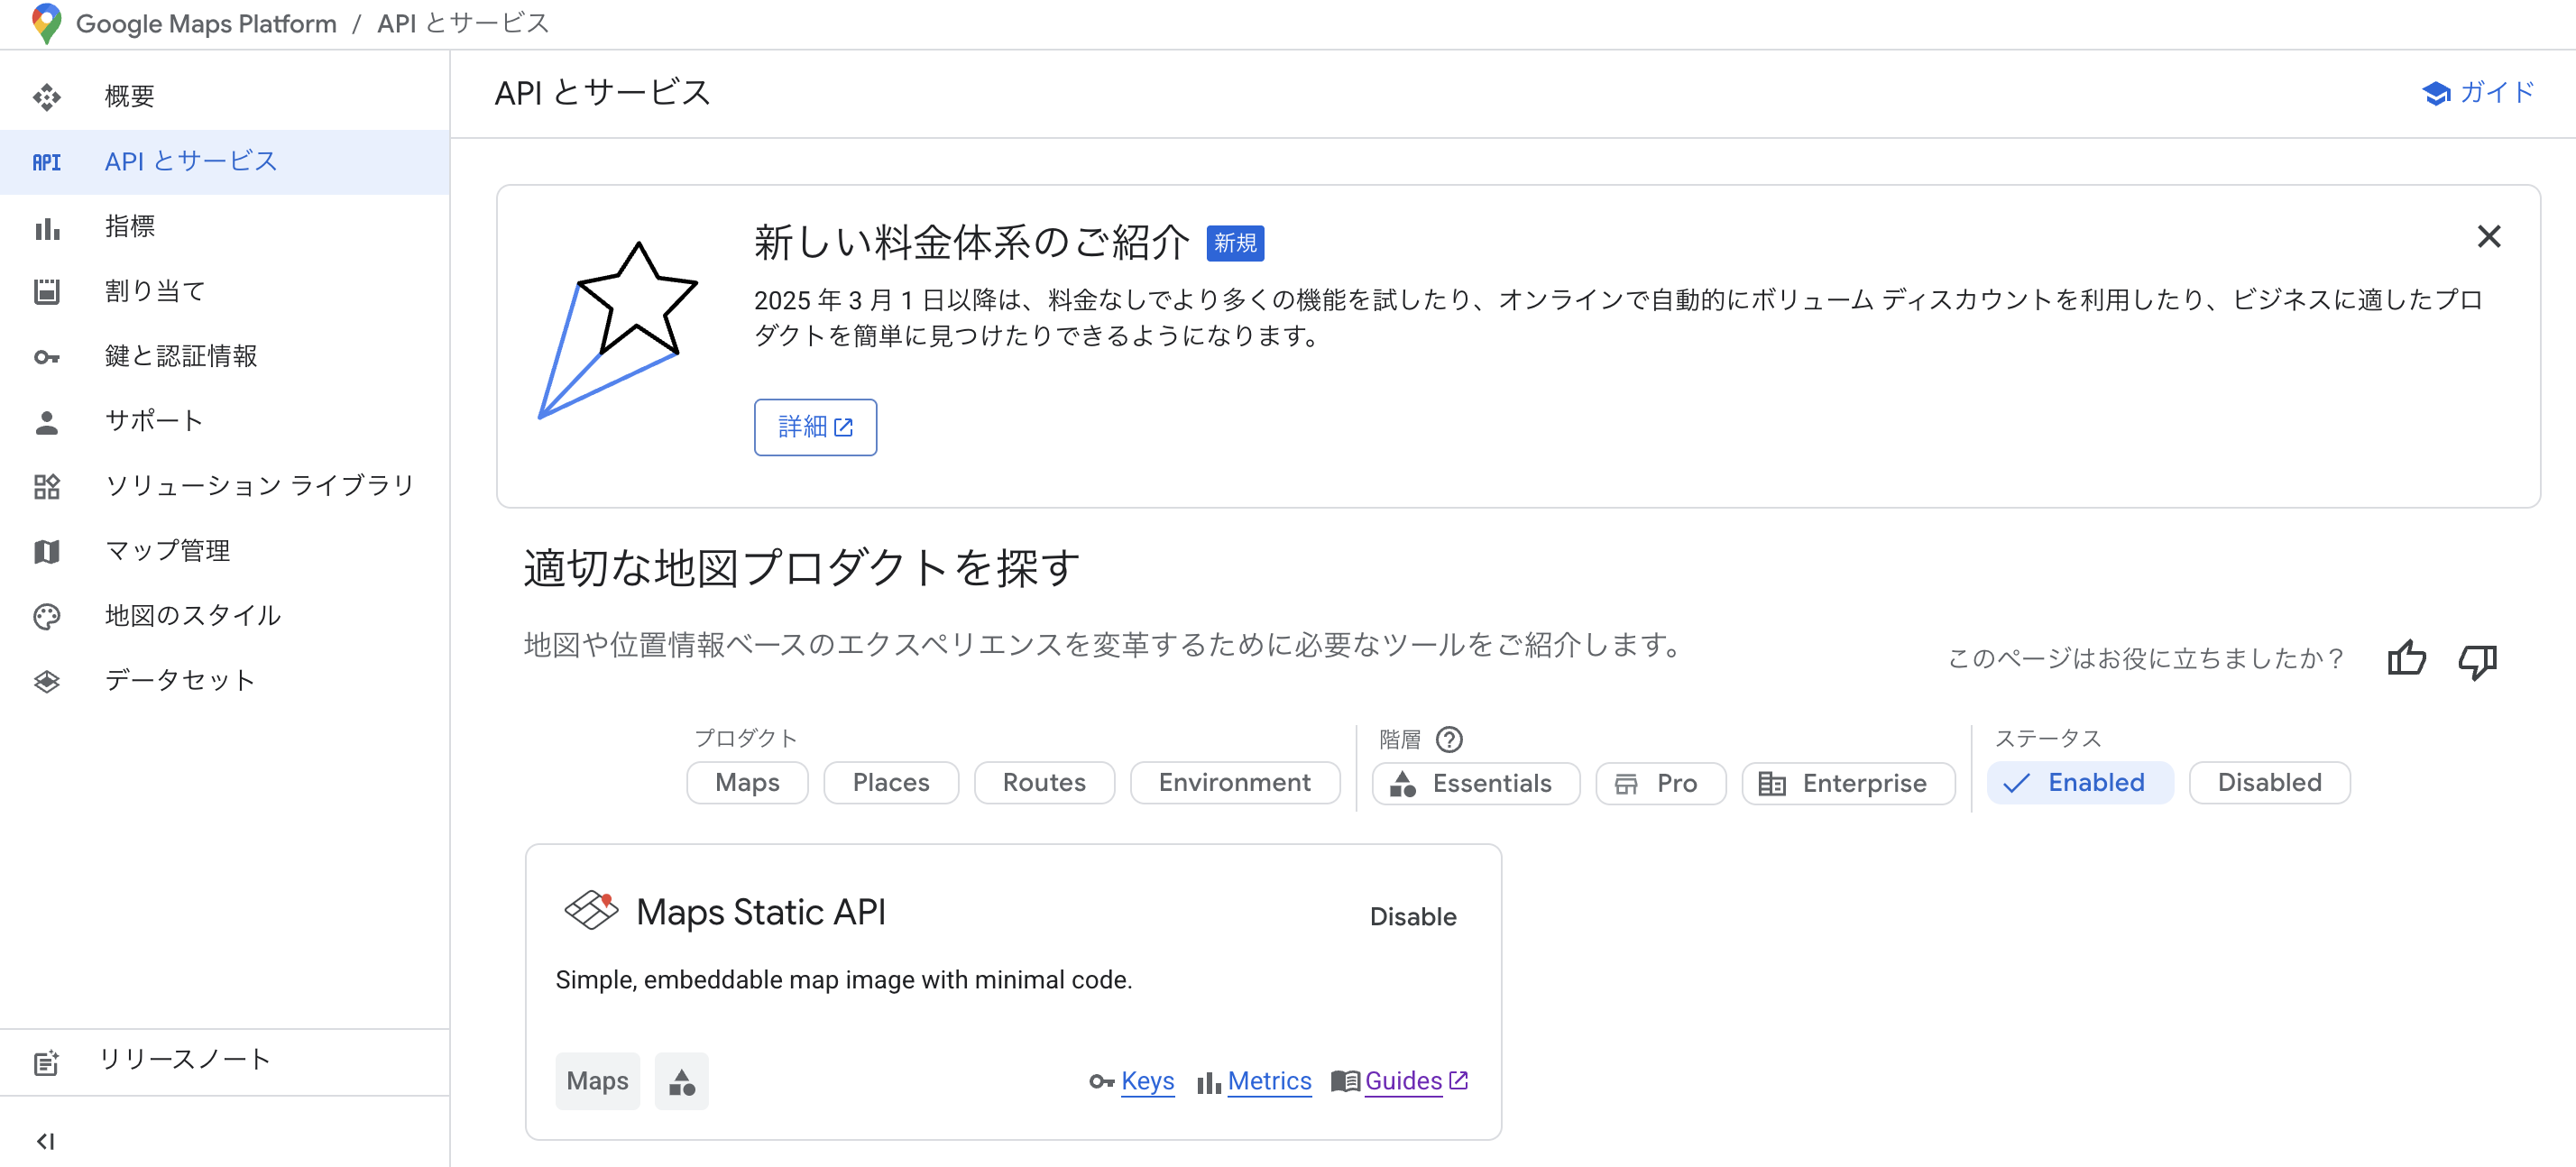Open マップ管理 in the sidebar
The image size is (2576, 1167).
click(167, 549)
